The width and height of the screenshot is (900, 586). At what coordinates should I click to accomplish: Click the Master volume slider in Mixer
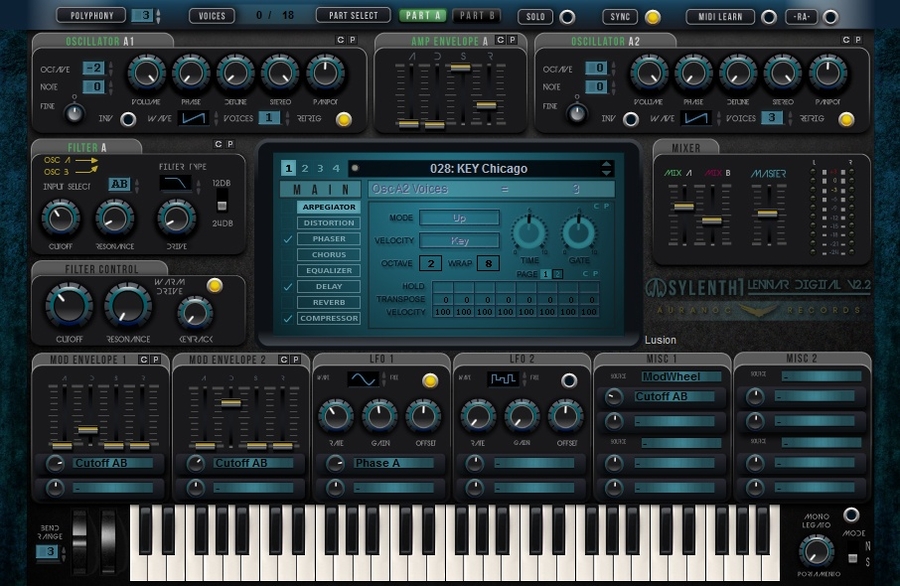click(766, 213)
